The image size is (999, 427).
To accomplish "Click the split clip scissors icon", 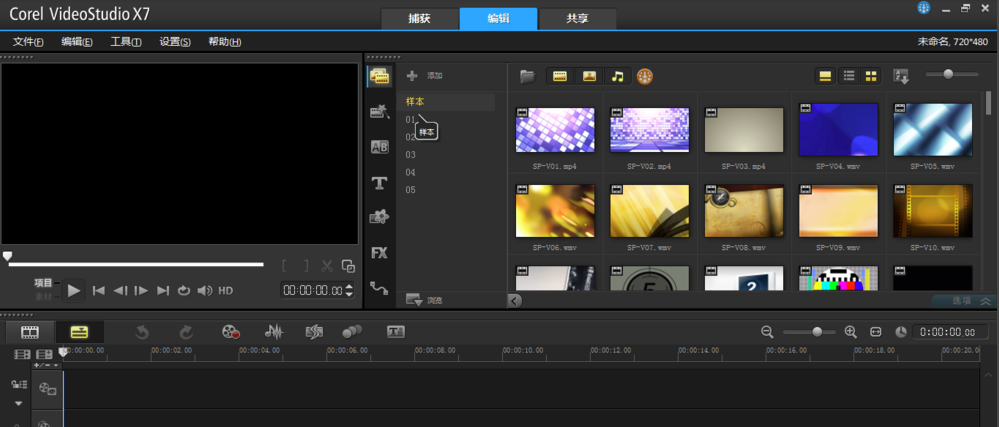I will pyautogui.click(x=327, y=266).
